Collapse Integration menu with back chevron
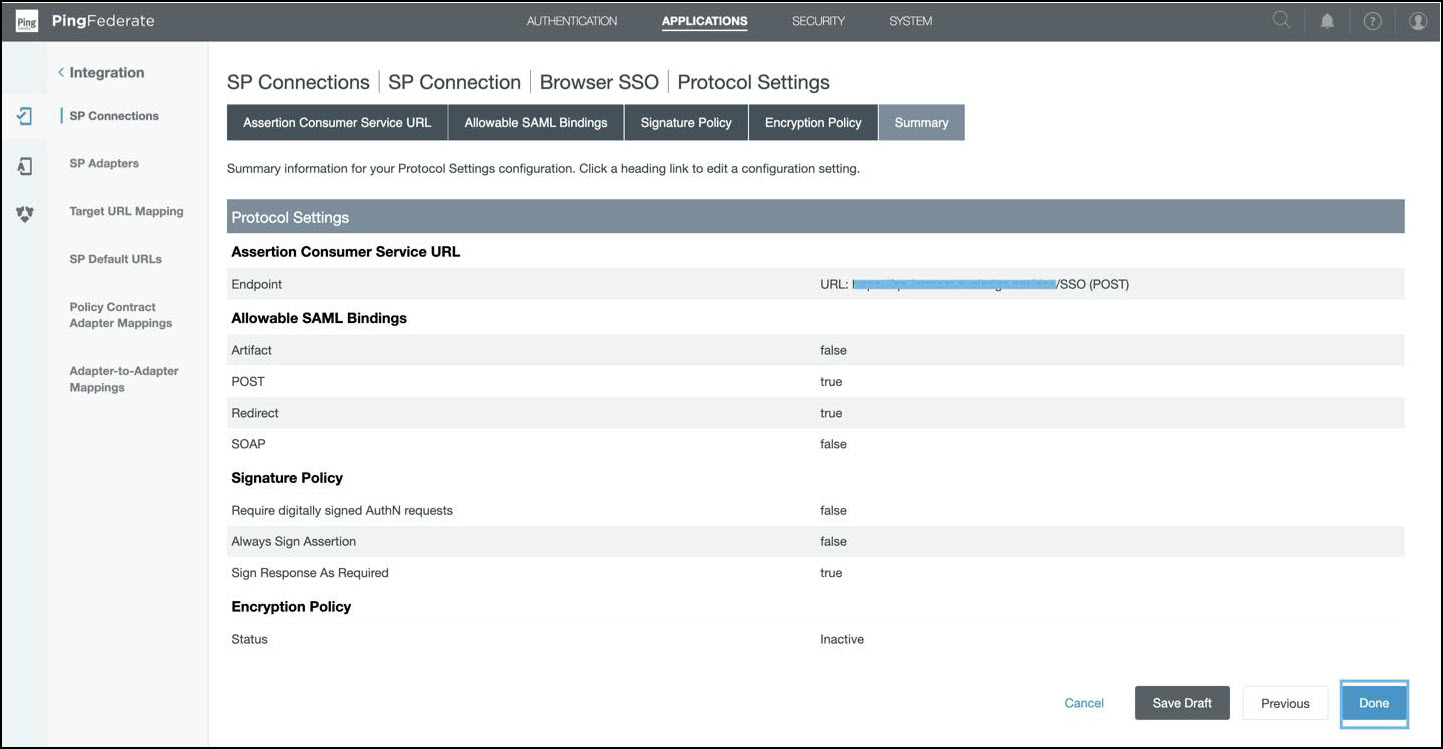1443x749 pixels. coord(61,73)
